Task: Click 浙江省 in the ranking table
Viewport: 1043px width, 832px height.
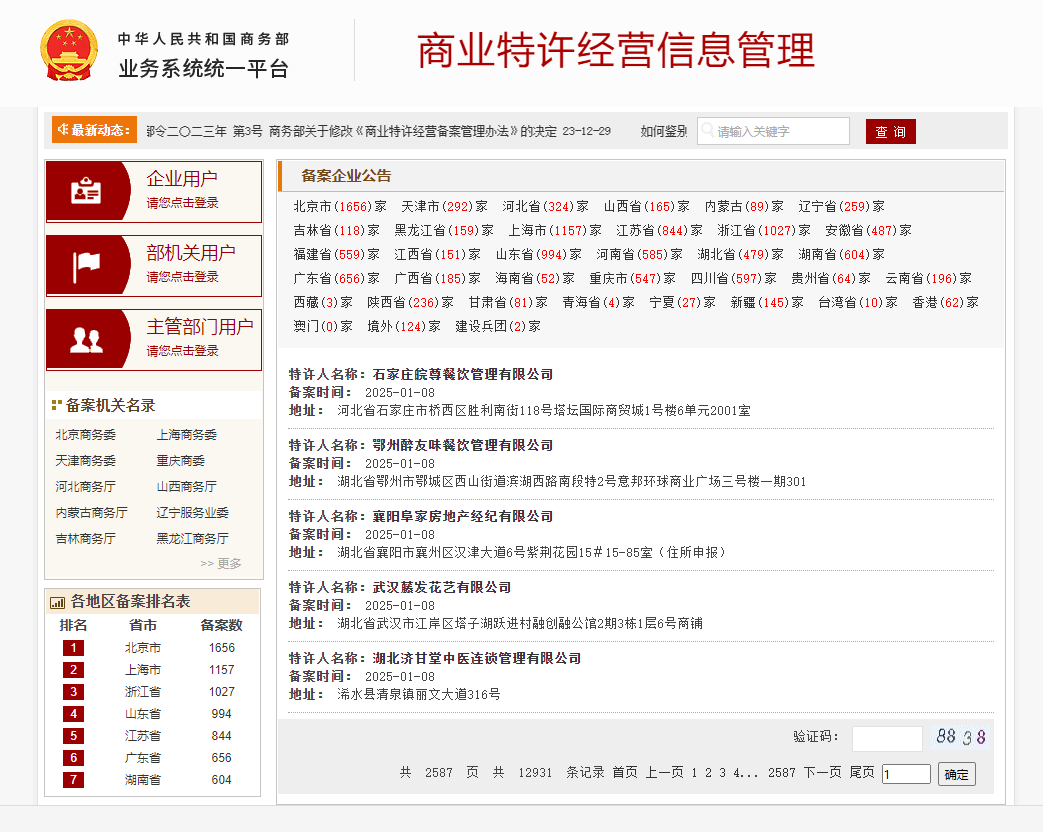Action: [143, 692]
